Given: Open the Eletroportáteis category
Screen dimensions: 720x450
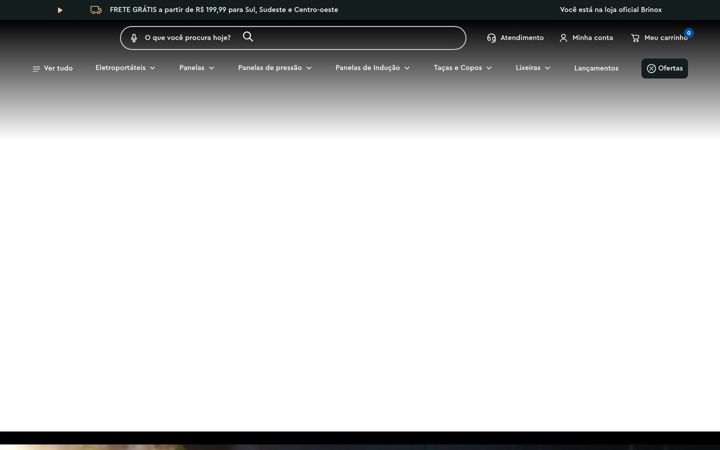Looking at the screenshot, I should (120, 68).
